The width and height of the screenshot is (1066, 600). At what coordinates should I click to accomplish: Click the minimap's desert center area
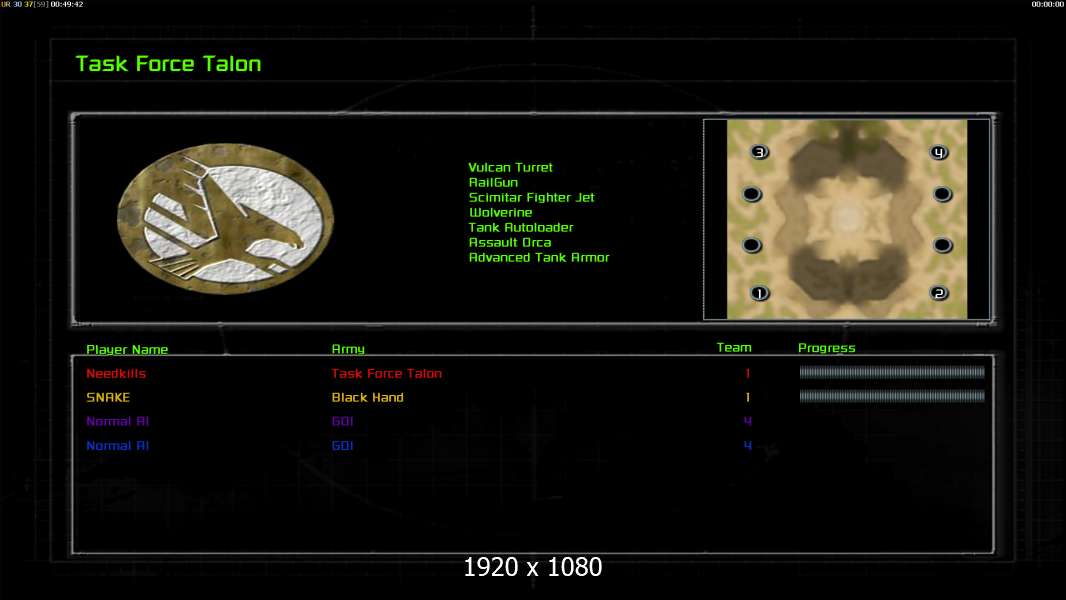(847, 219)
